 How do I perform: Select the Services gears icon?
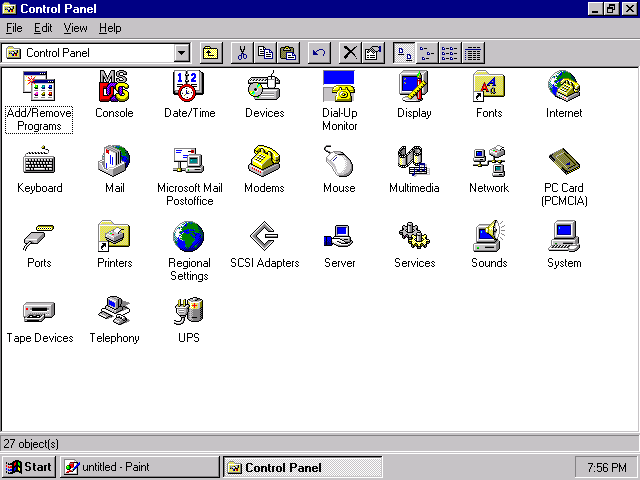click(x=414, y=236)
